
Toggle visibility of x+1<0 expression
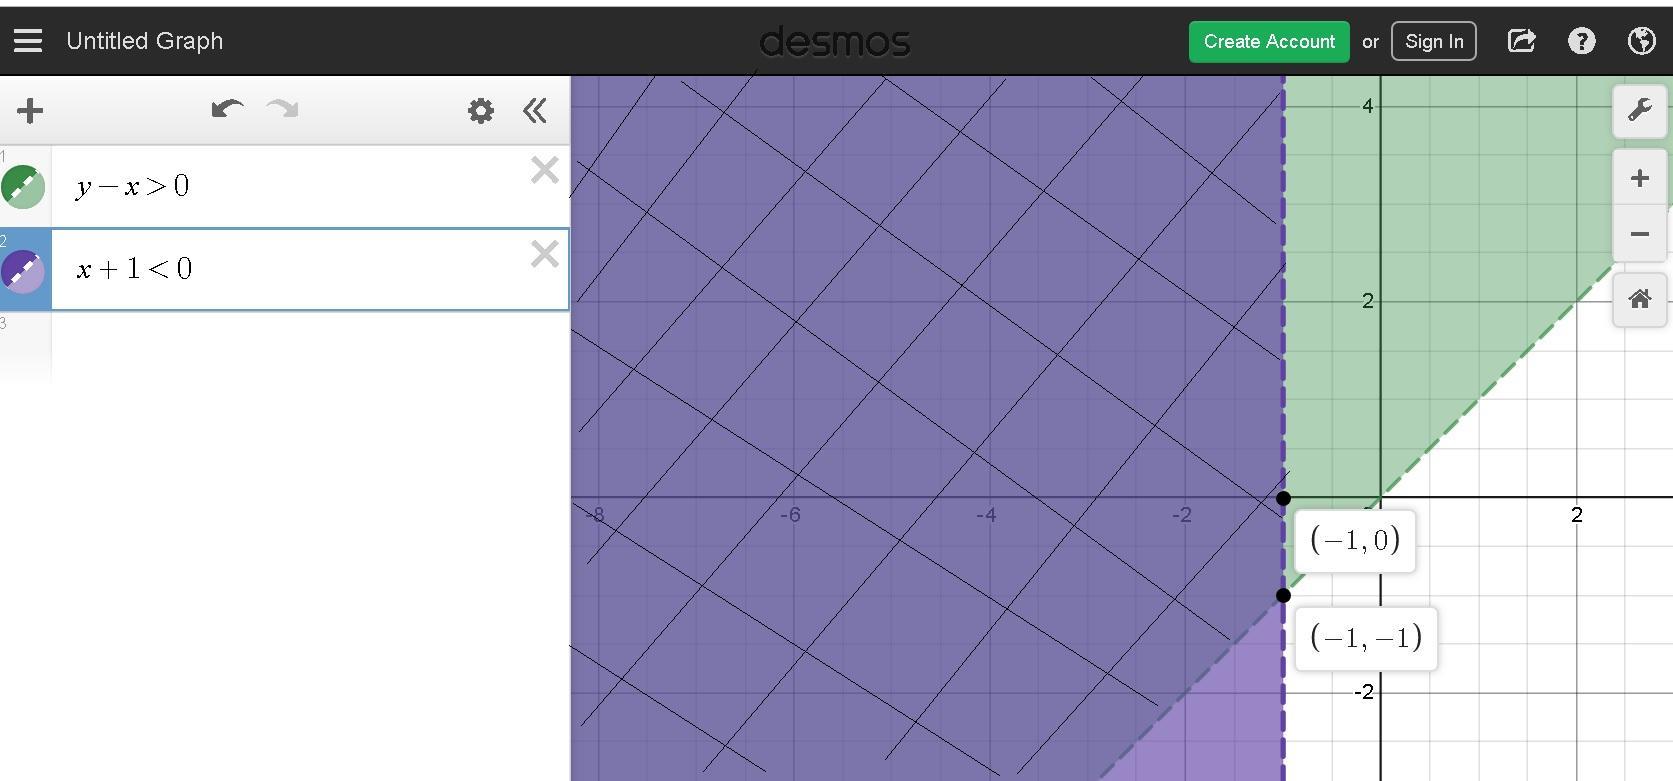[23, 270]
